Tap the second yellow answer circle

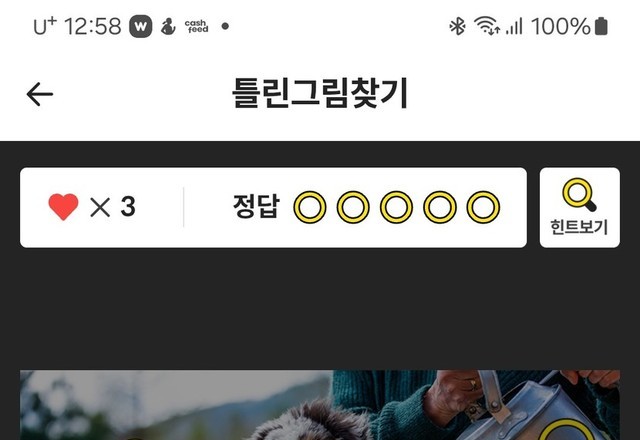tap(353, 207)
